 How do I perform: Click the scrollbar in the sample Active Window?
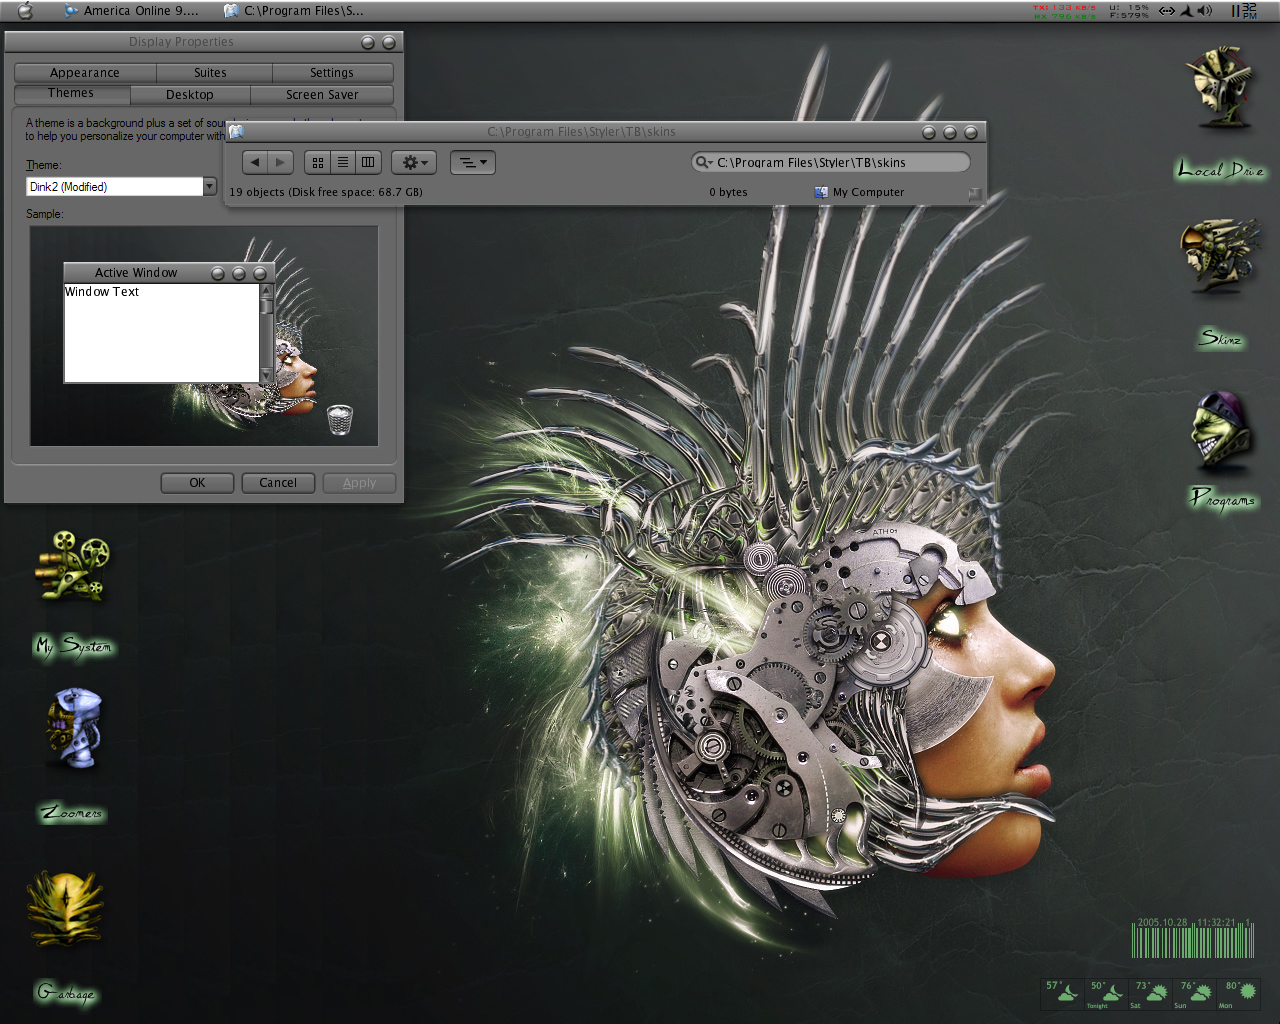pos(266,333)
